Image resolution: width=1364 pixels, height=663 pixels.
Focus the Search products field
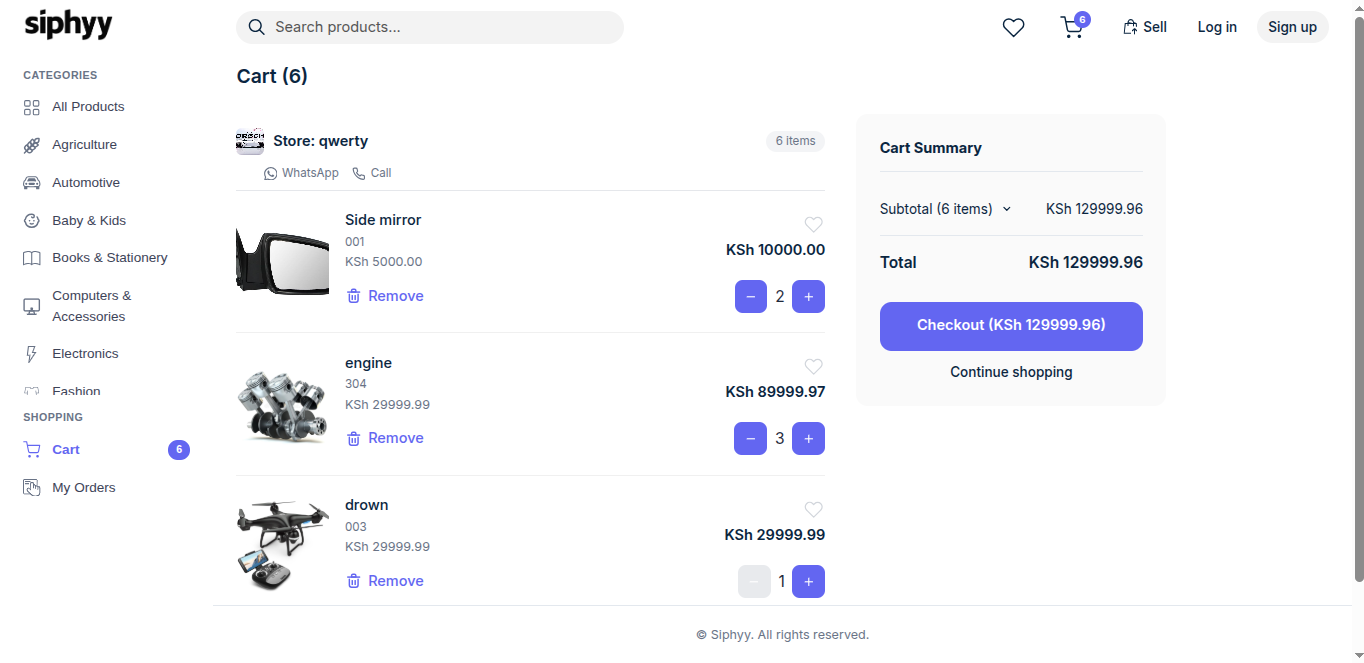tap(430, 27)
